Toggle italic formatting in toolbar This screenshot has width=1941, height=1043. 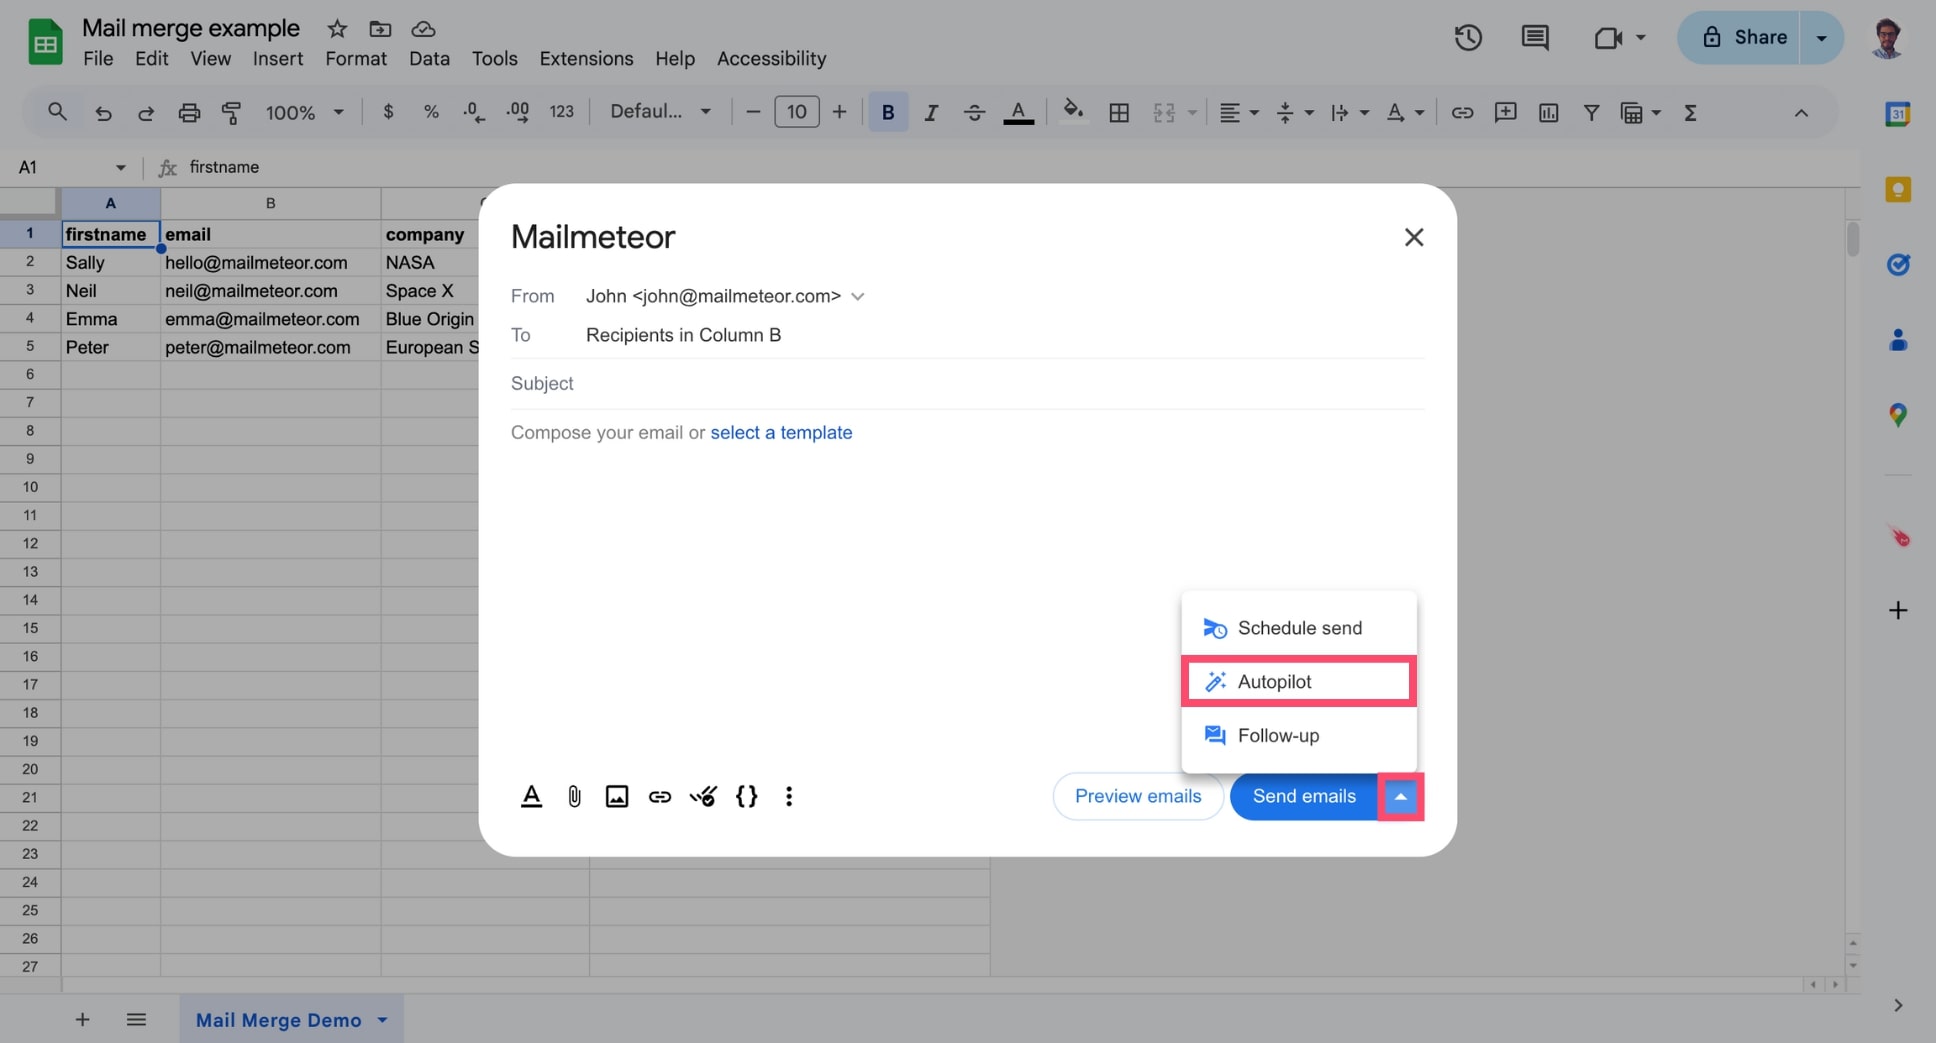point(931,112)
